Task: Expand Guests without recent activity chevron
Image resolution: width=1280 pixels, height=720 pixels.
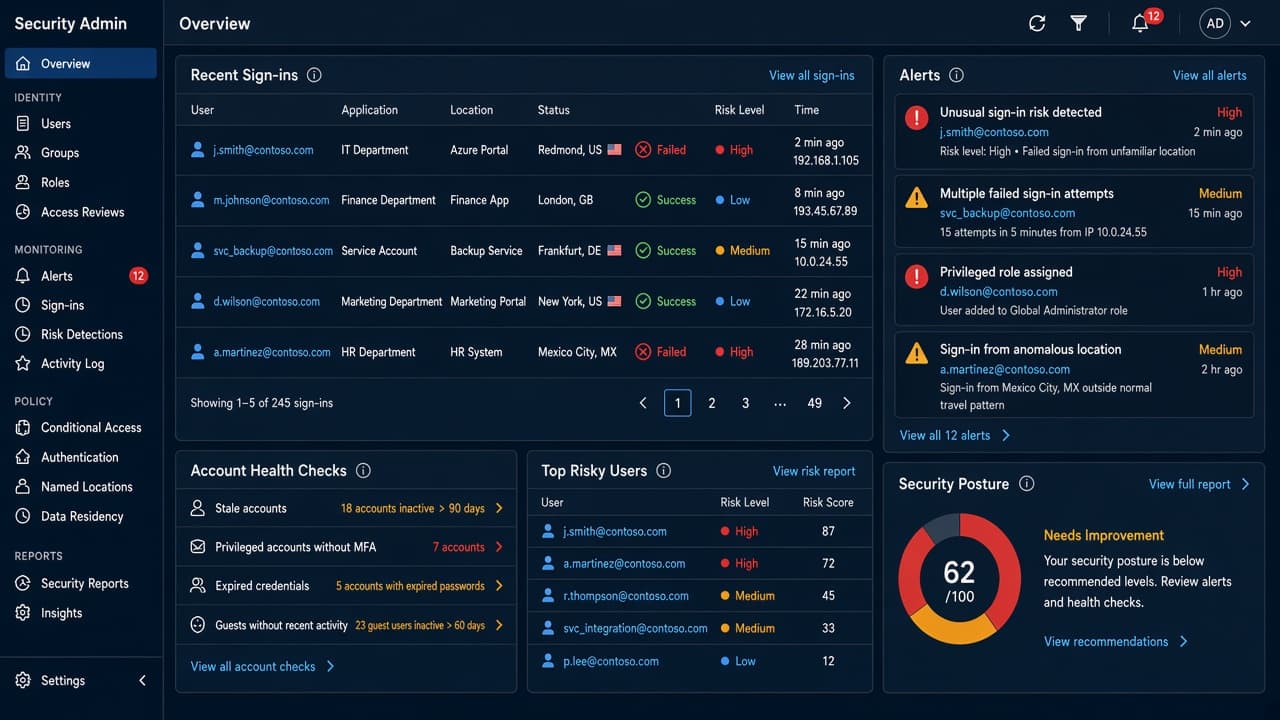Action: coord(499,625)
